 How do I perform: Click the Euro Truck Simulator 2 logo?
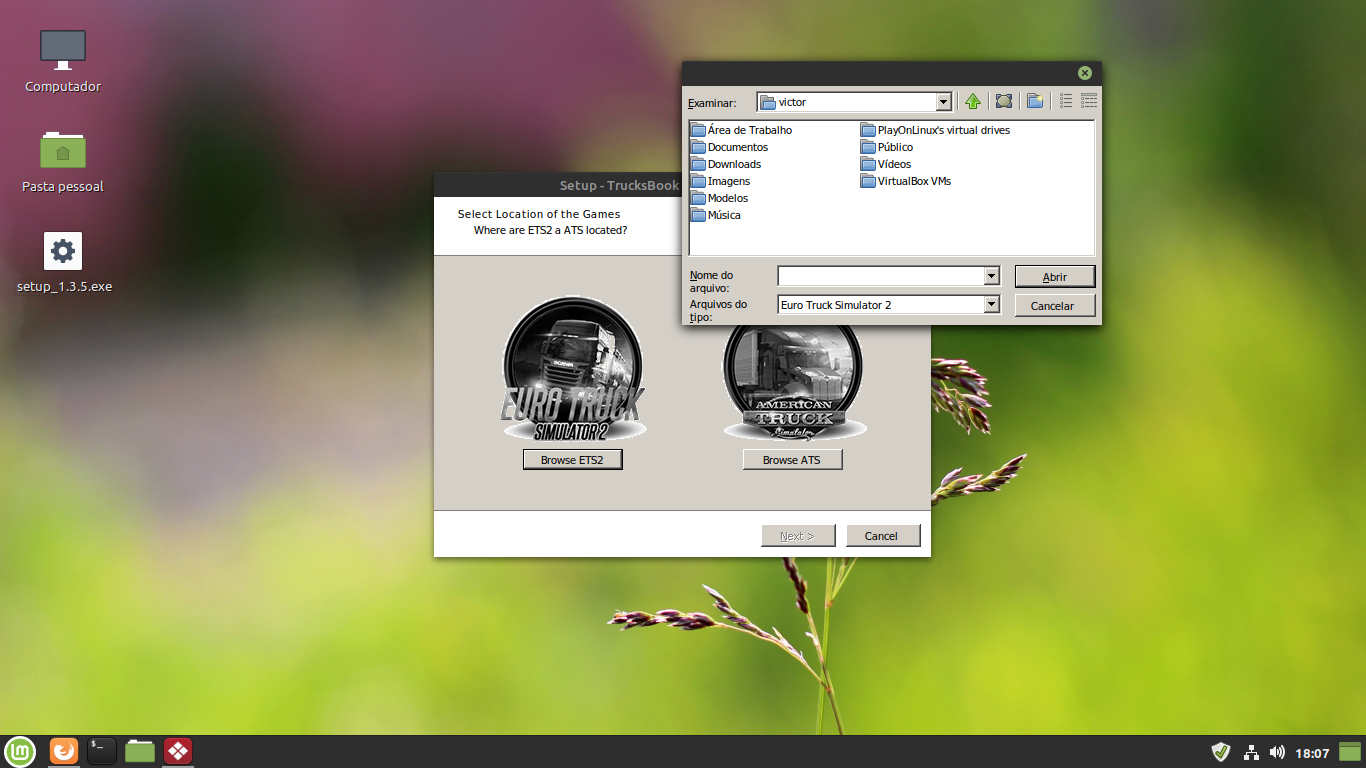coord(573,369)
